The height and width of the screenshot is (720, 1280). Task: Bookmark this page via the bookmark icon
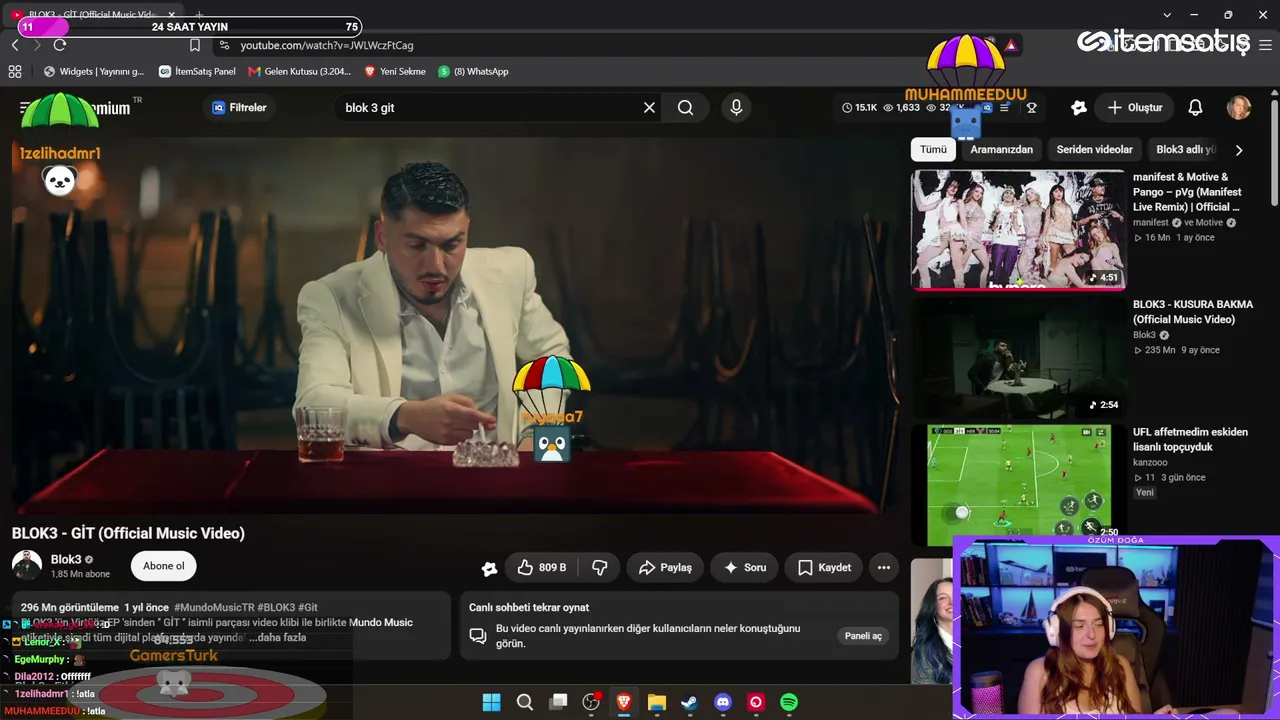[x=195, y=45]
